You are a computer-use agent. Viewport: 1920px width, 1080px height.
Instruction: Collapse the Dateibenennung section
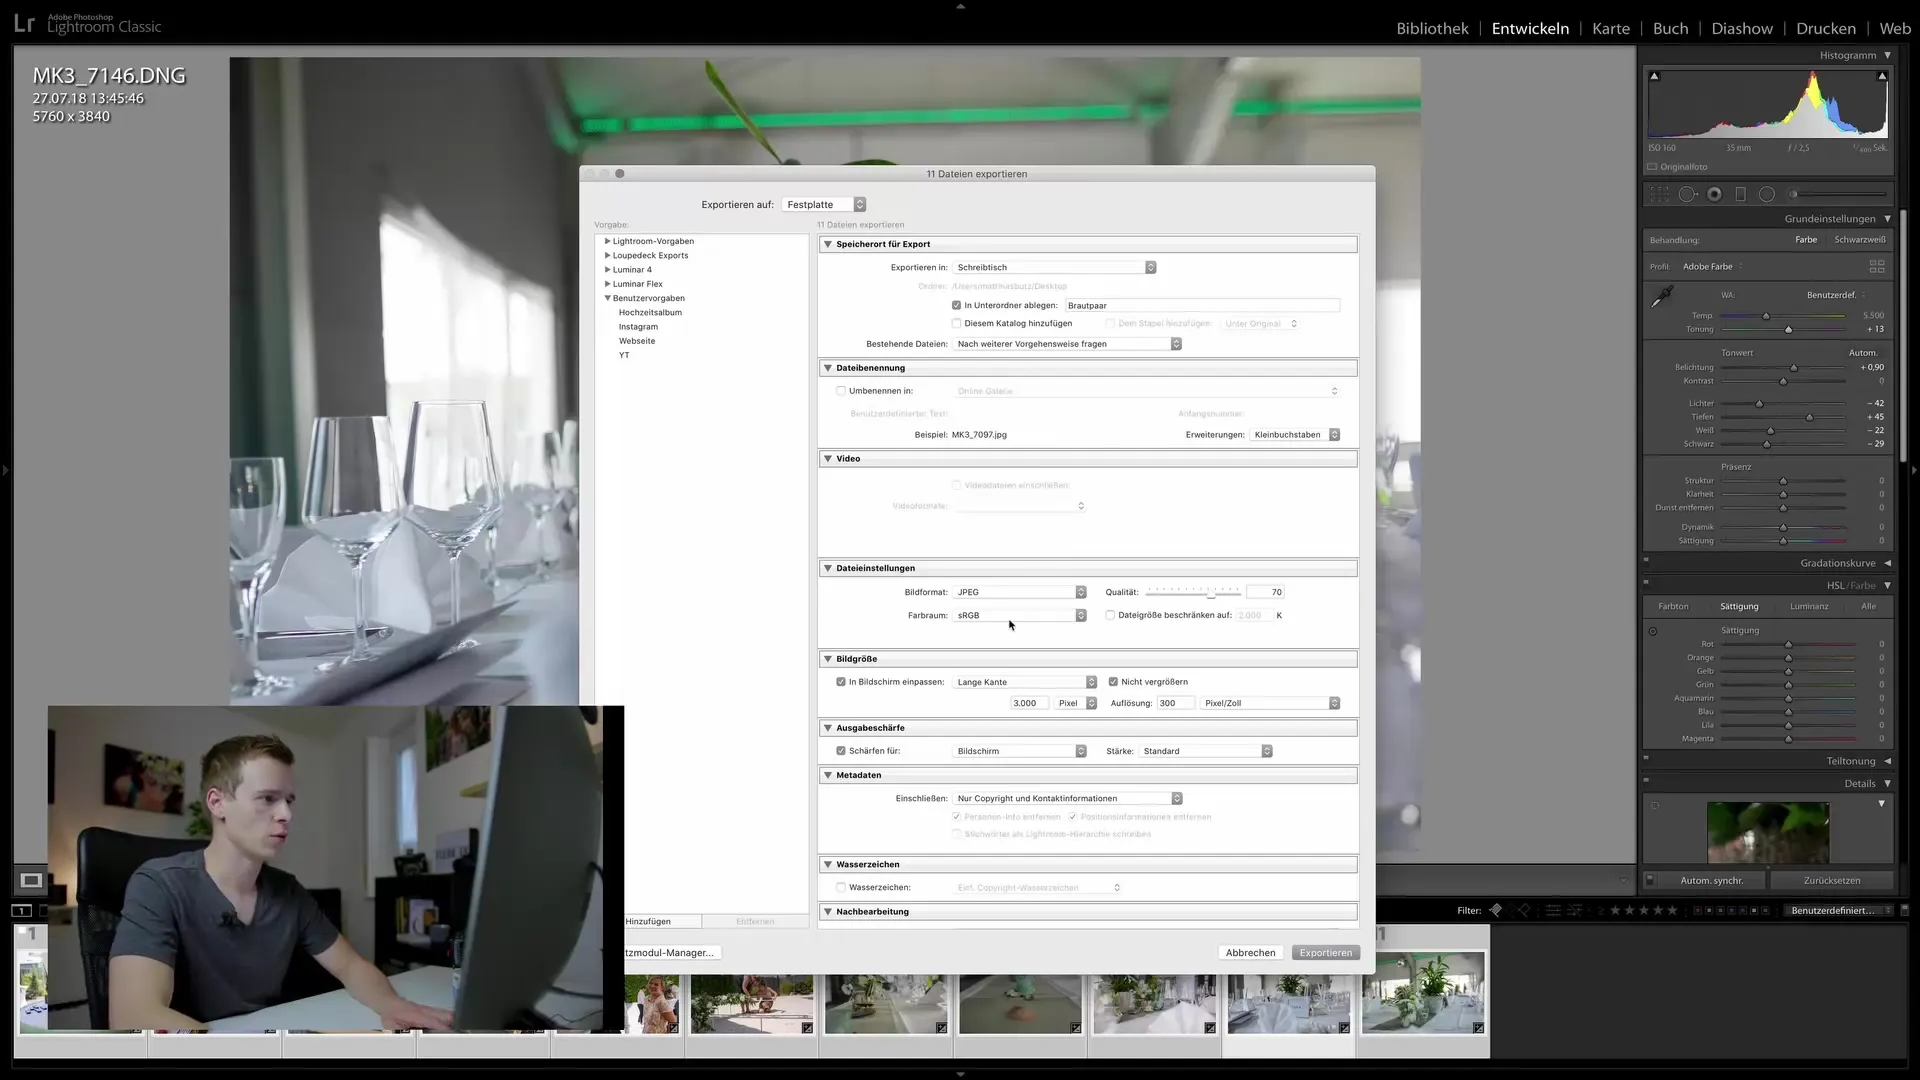pos(828,368)
